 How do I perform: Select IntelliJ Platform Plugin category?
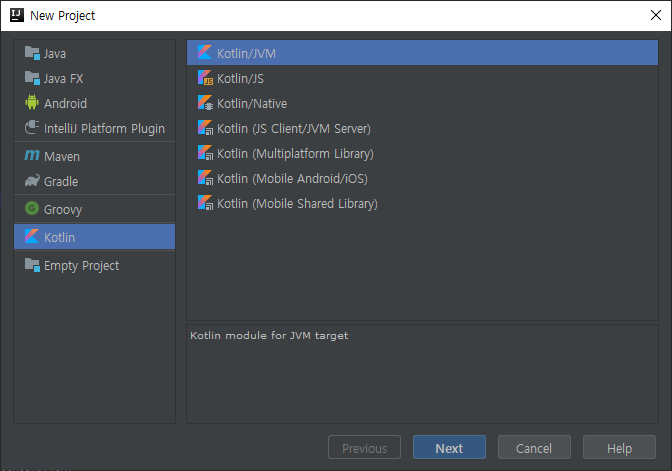(x=94, y=128)
